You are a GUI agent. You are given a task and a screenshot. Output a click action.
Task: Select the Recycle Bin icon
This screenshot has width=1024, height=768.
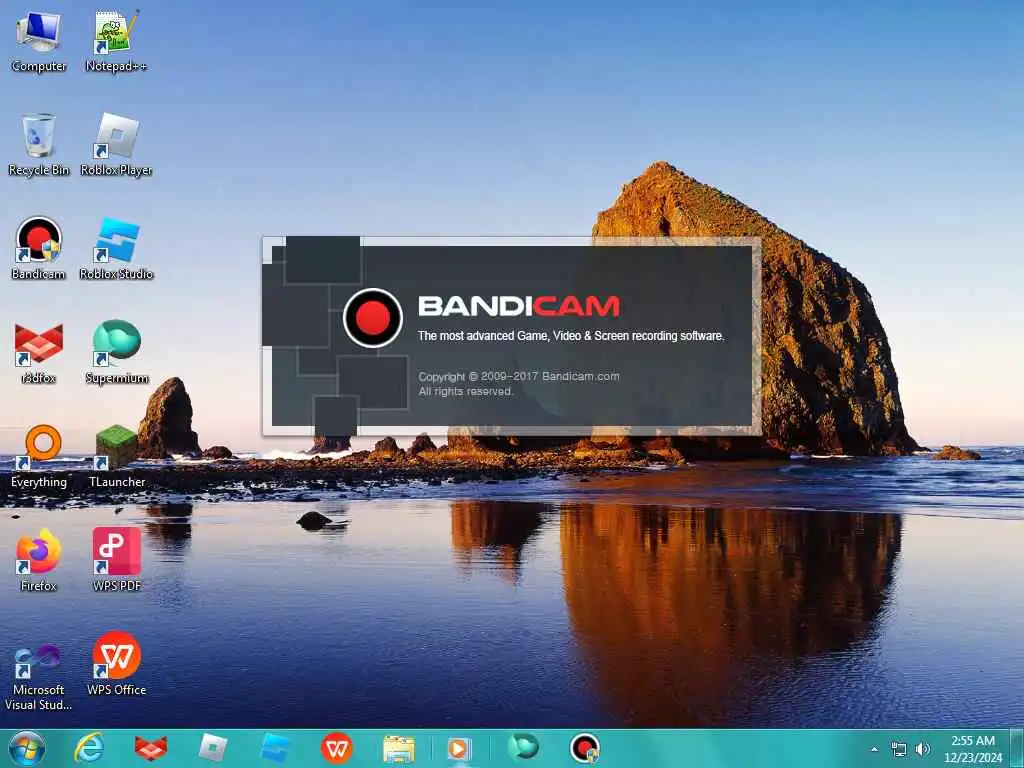39,144
